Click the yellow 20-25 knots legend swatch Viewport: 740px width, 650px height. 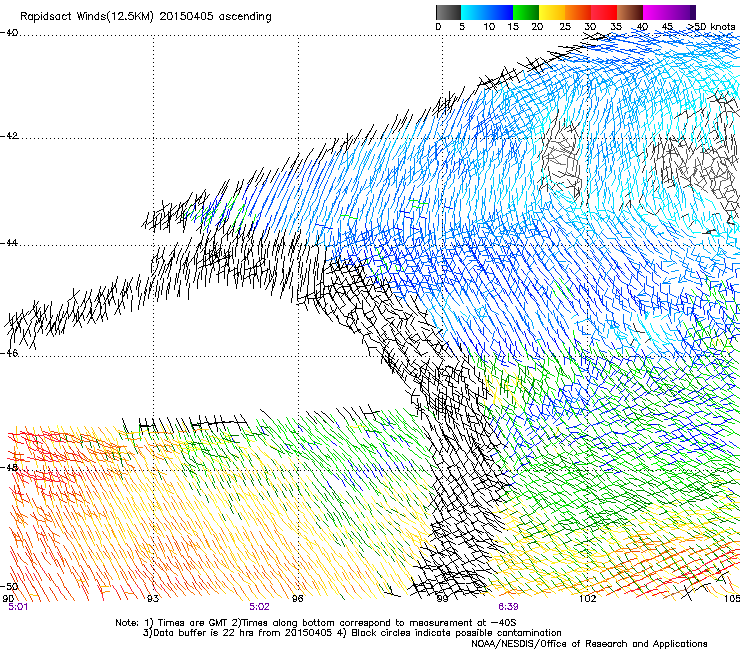[x=552, y=12]
